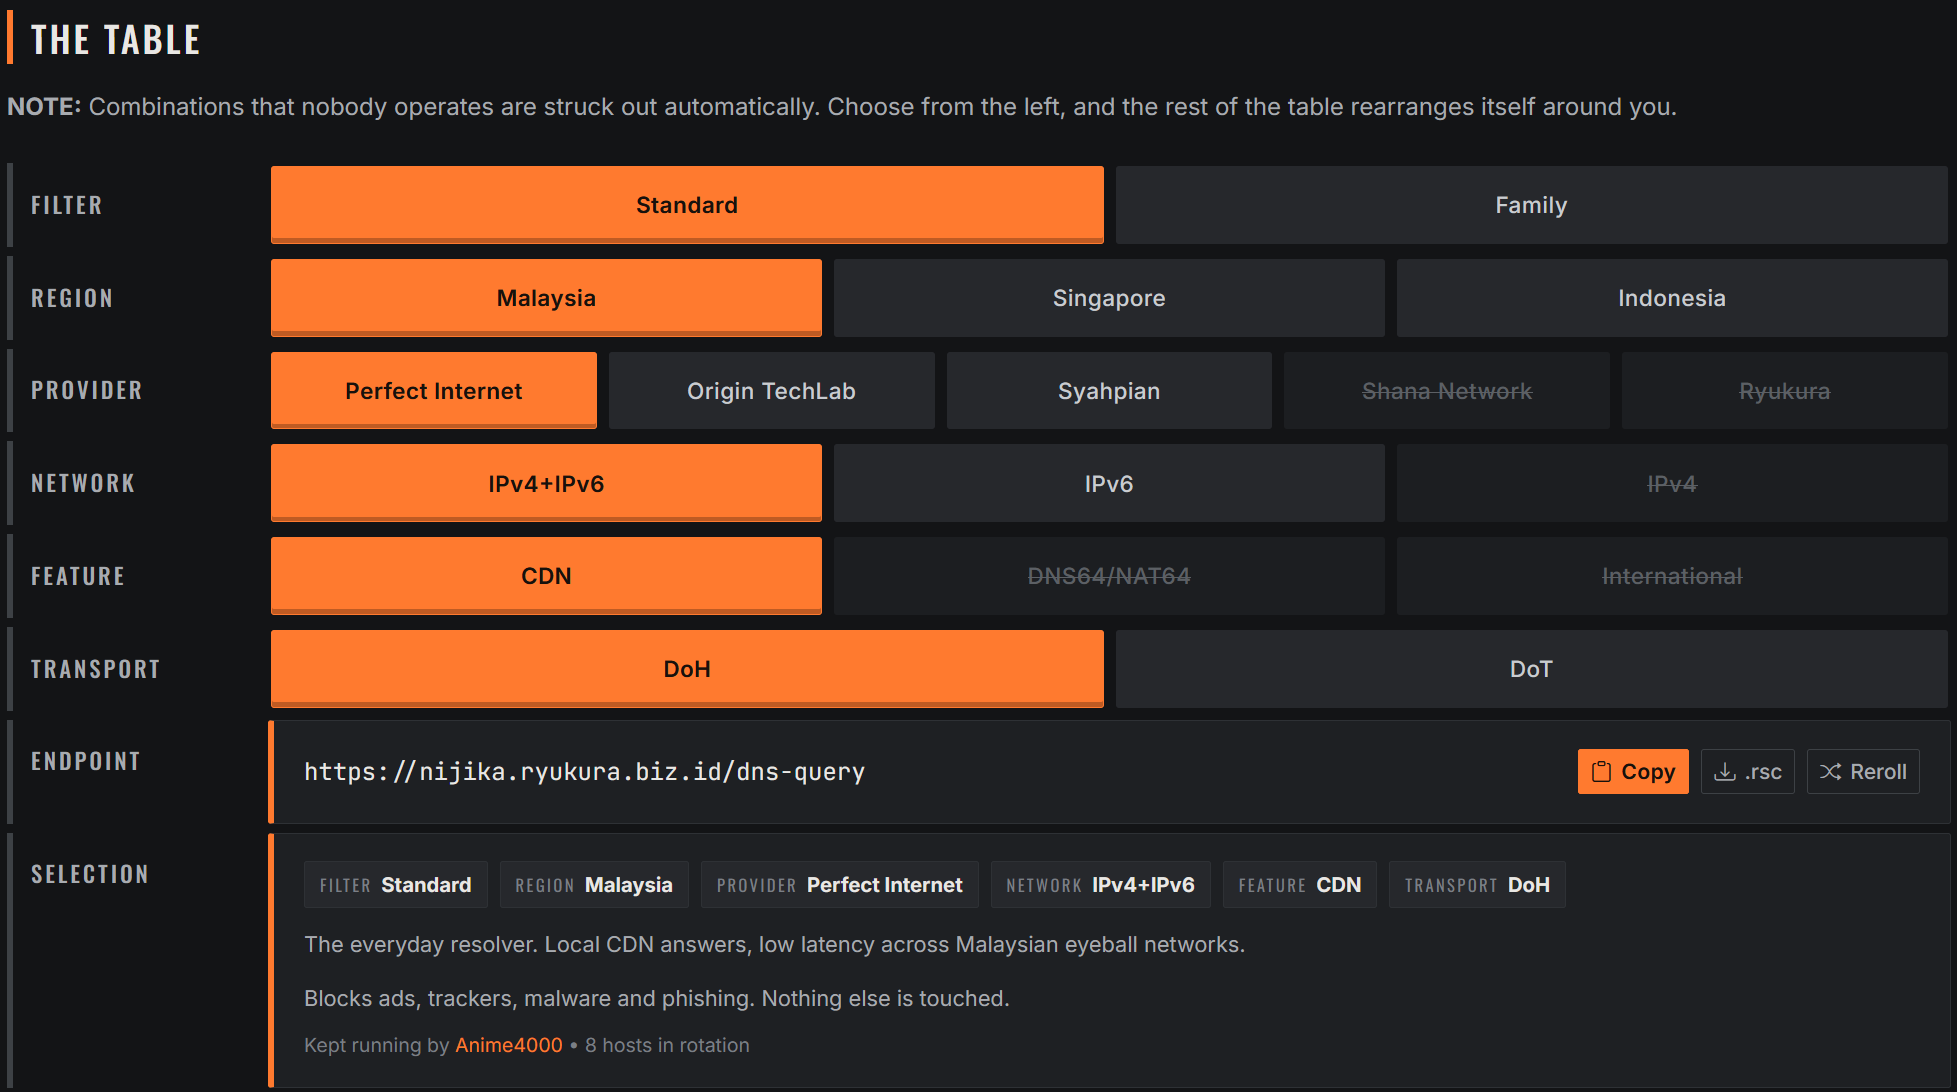Select the DoH transport option

click(687, 669)
